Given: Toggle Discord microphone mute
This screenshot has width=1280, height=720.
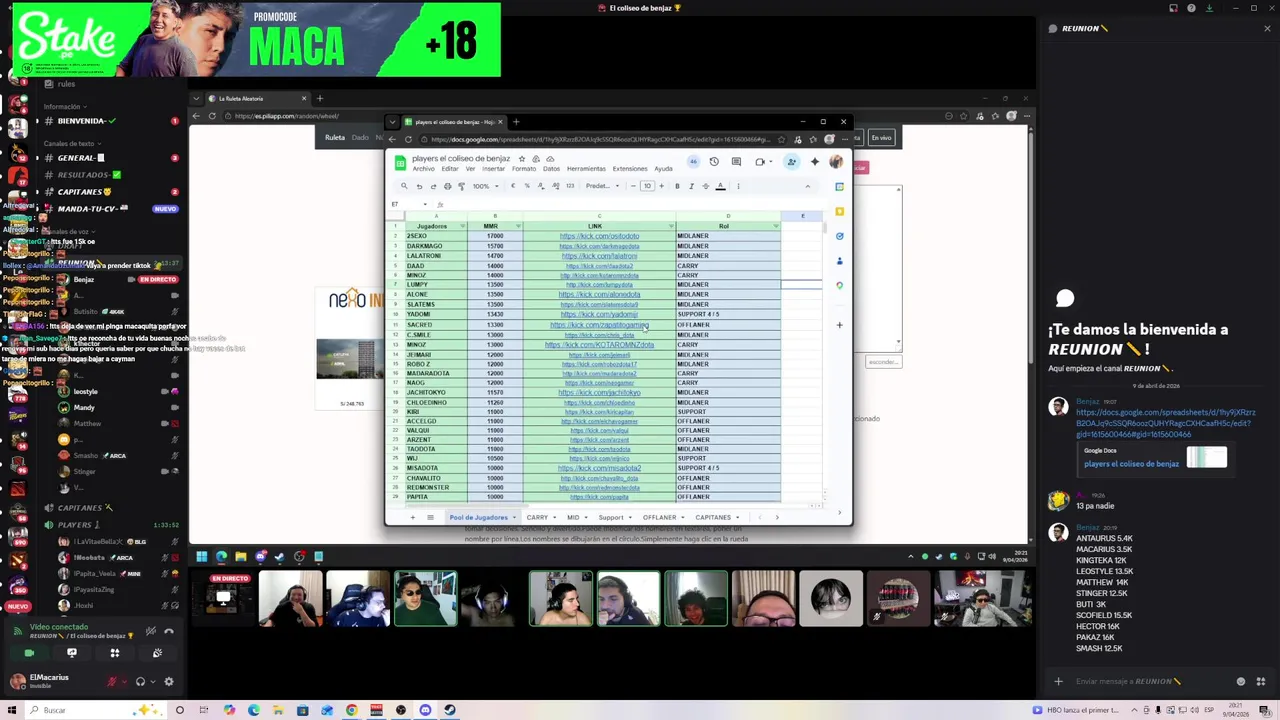Looking at the screenshot, I should [x=114, y=682].
